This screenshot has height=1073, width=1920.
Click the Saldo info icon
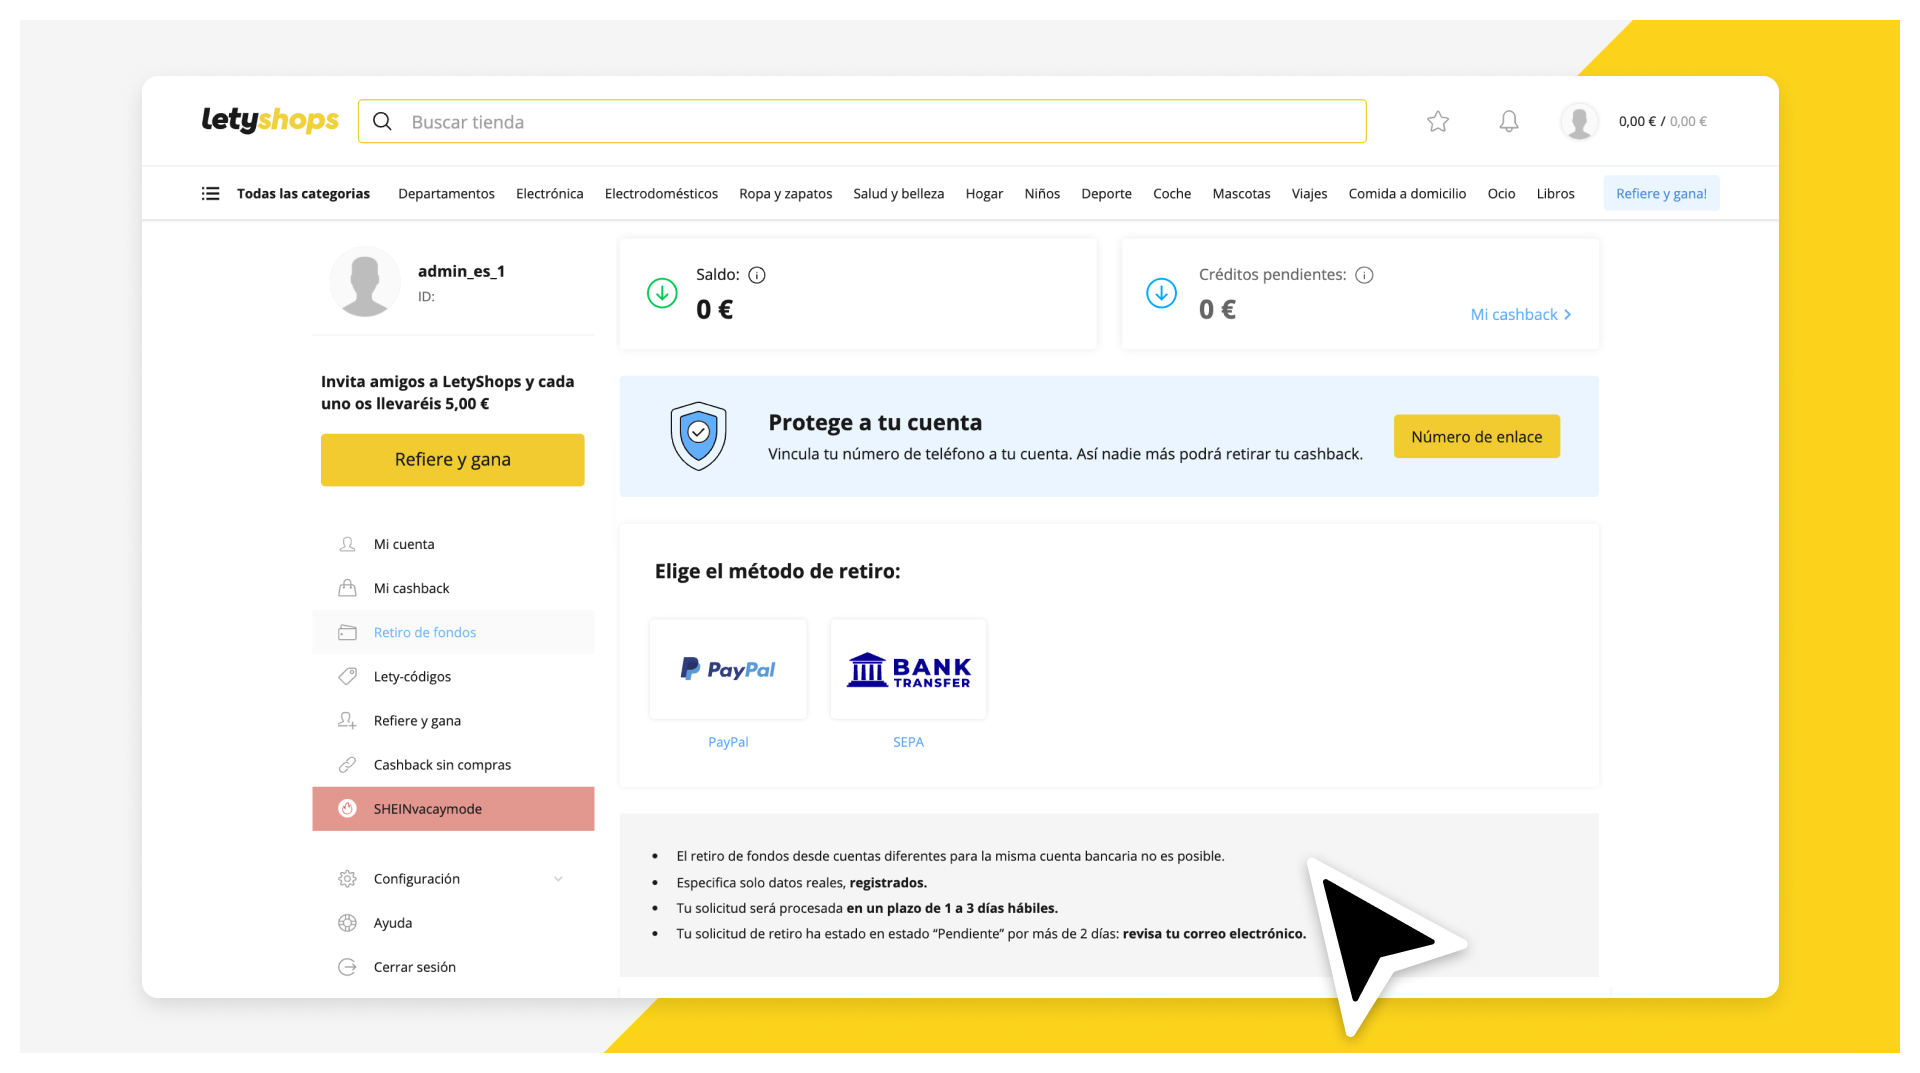[x=757, y=275]
